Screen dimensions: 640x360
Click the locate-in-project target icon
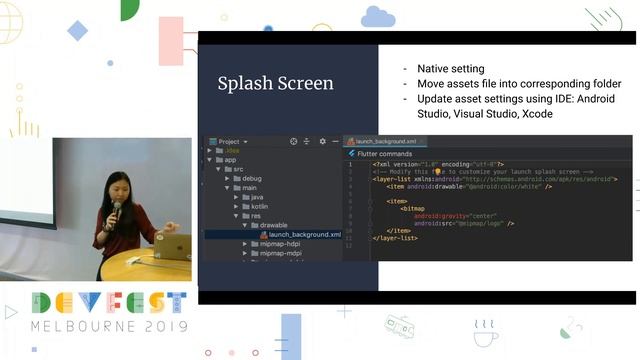point(293,141)
